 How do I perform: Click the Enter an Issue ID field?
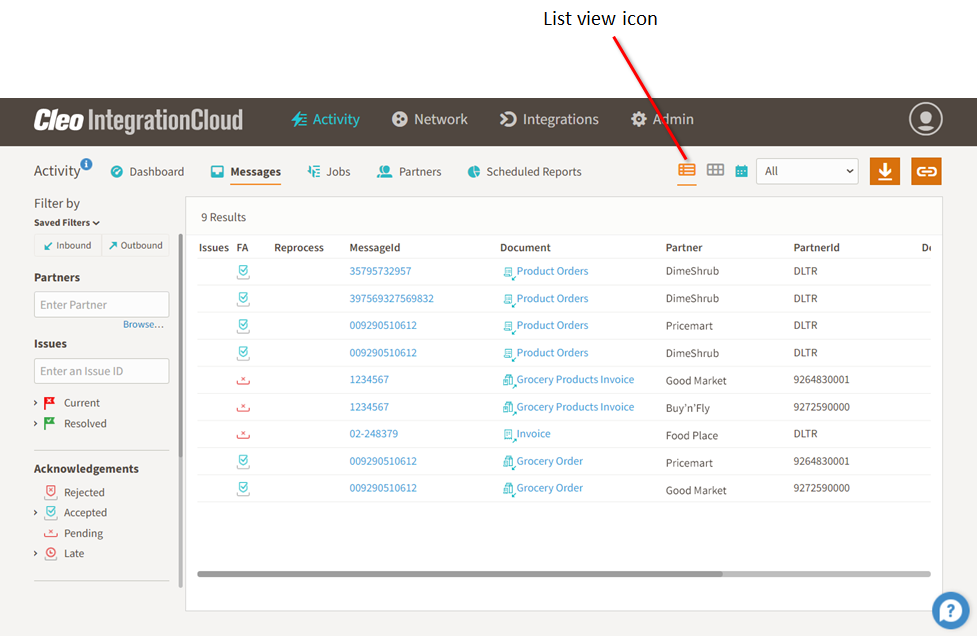101,371
